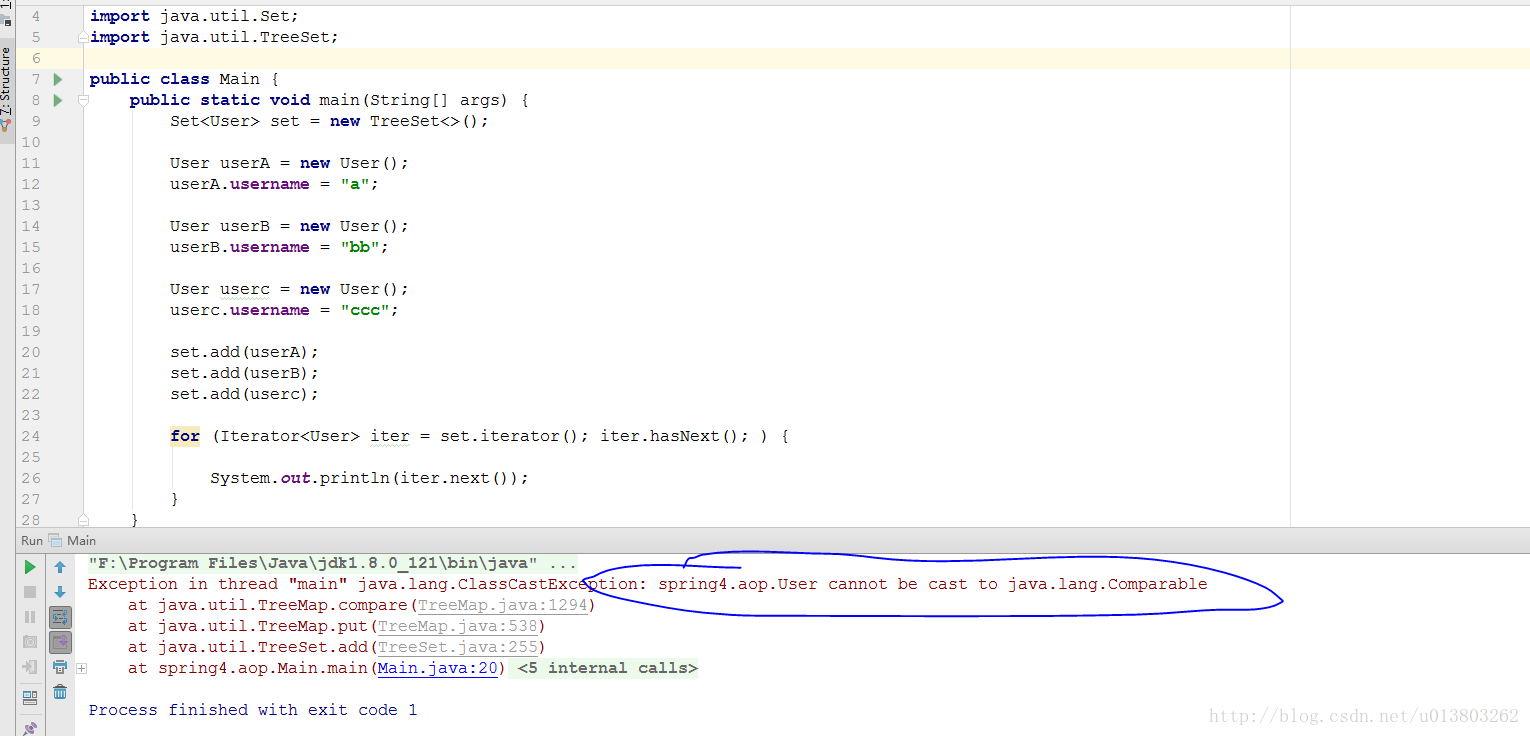
Task: Click 'String[] args' in main method signature
Action: pos(434,100)
